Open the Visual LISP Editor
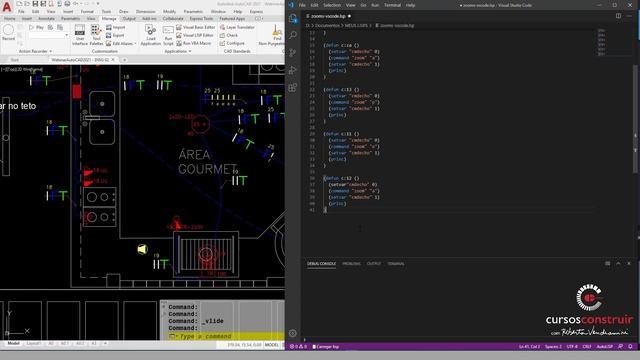Screen dimensions: 640x360 tap(195, 35)
